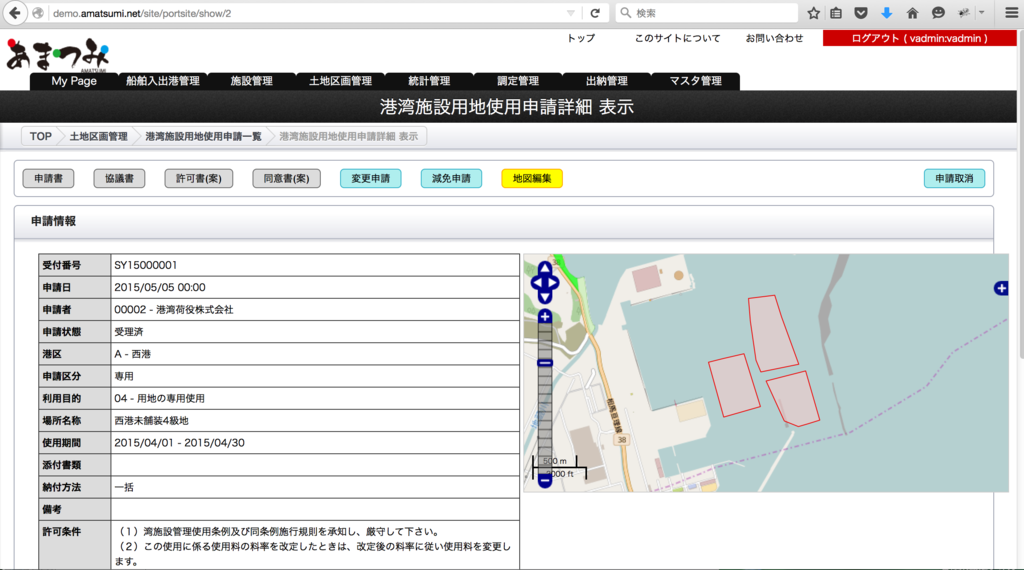The image size is (1024, 570).
Task: Pan the map up with the arrow
Action: click(545, 268)
